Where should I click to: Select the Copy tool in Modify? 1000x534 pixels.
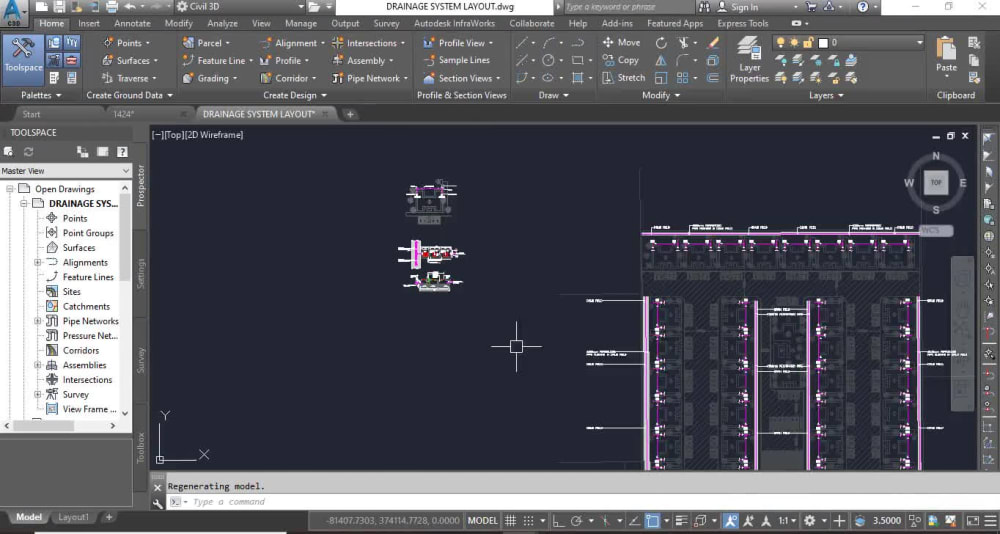619,60
